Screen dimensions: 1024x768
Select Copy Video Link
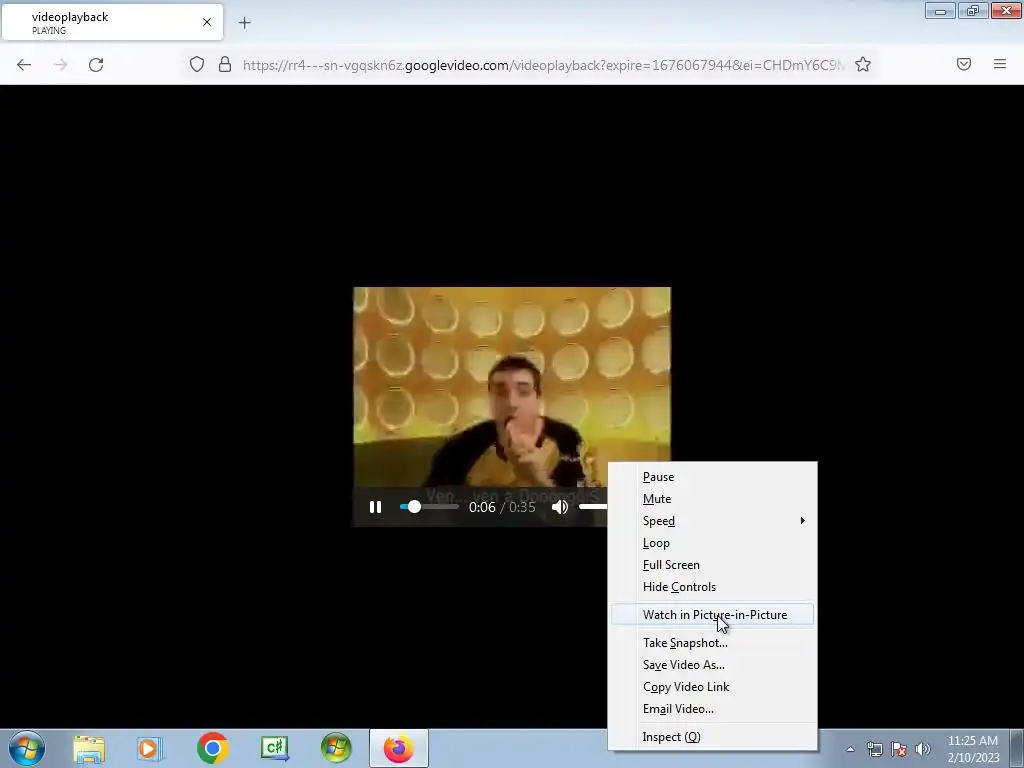[713, 687]
